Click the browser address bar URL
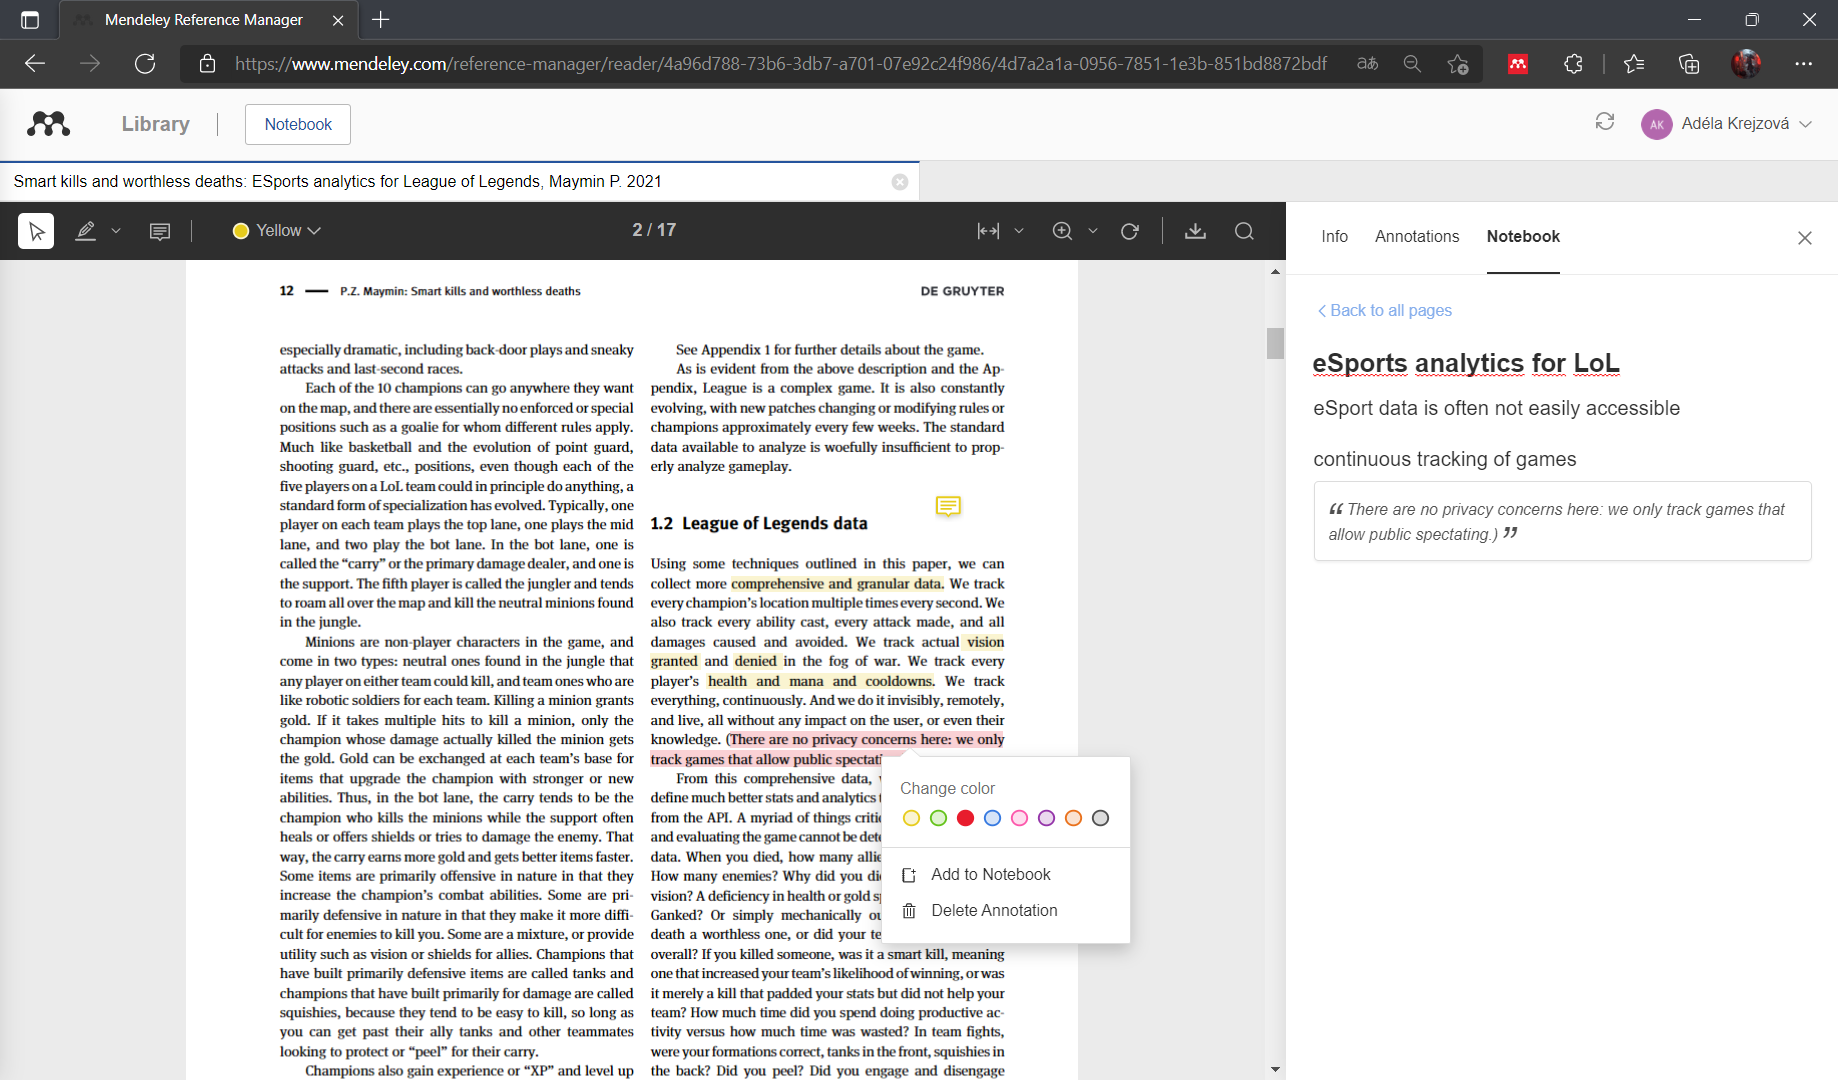The image size is (1838, 1080). (780, 64)
